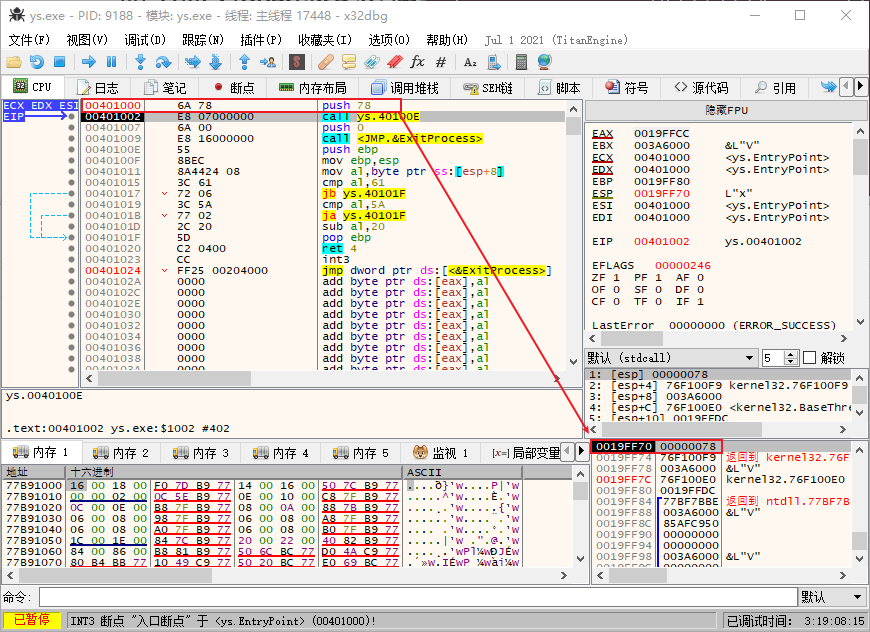Open the 调试(D) menu
This screenshot has width=870, height=632.
tap(145, 40)
